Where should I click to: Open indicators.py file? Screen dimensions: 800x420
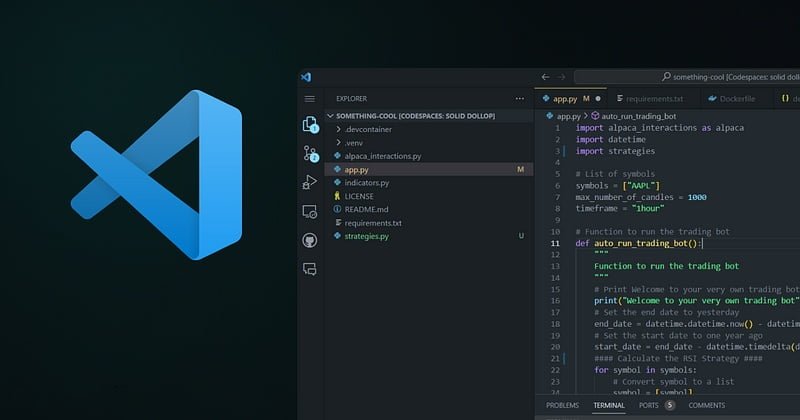point(429,183)
